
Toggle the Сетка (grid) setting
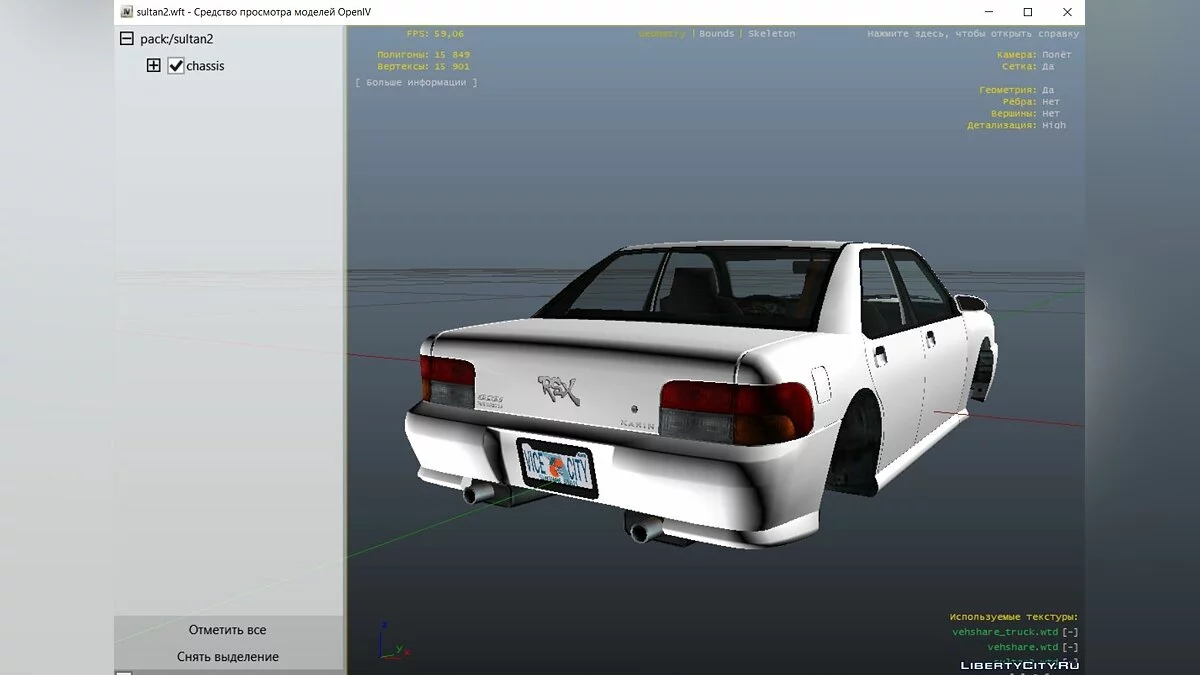1048,66
